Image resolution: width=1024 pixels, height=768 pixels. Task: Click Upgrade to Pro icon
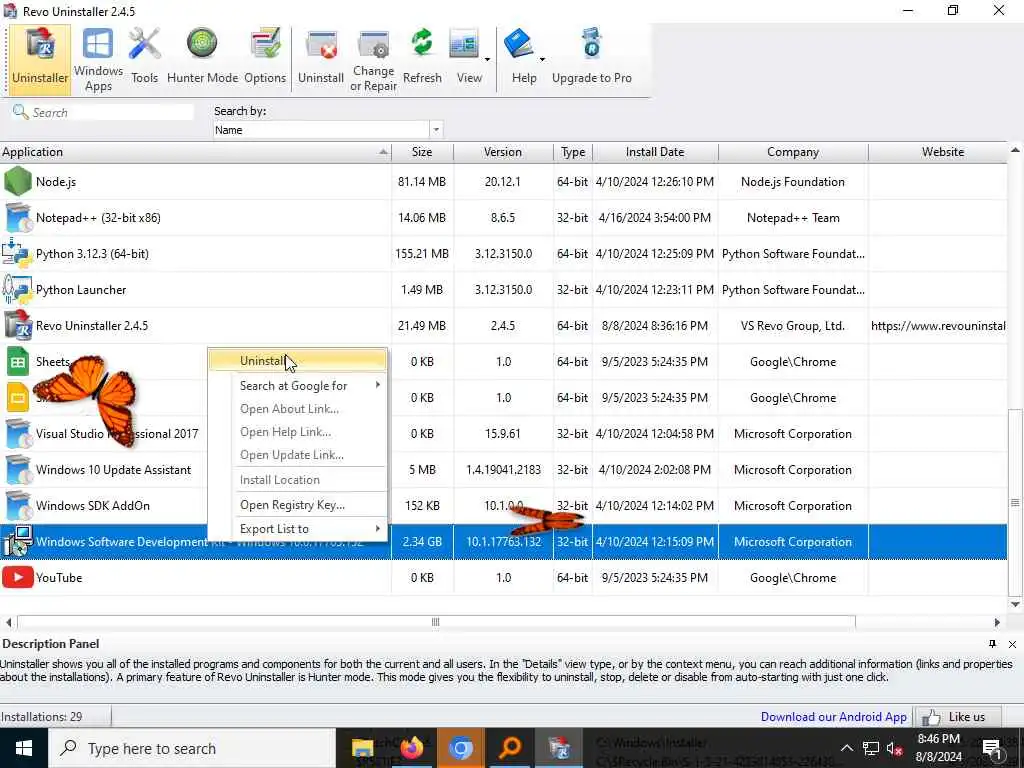(x=592, y=57)
